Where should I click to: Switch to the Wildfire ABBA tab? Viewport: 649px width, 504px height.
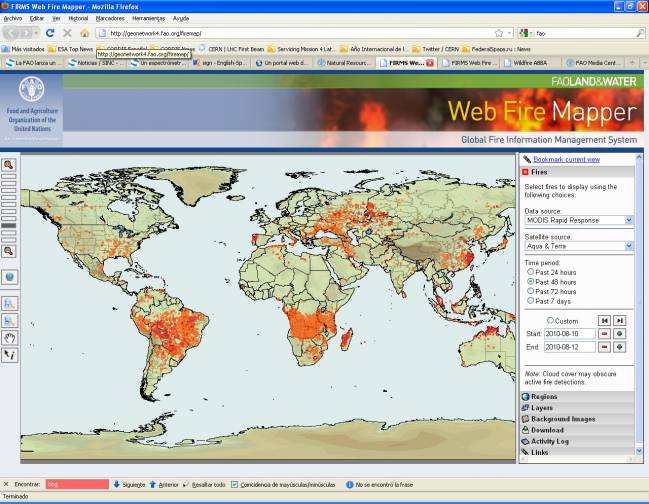(531, 63)
